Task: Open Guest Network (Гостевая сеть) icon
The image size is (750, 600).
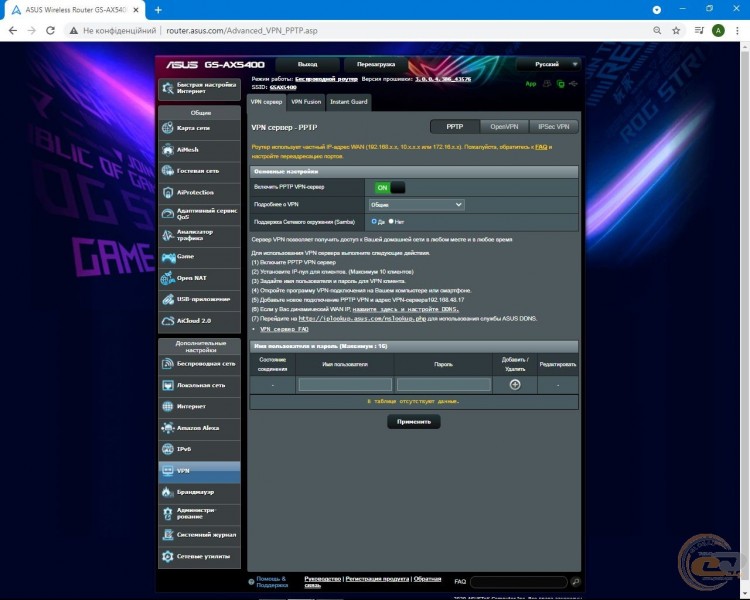Action: coord(167,171)
